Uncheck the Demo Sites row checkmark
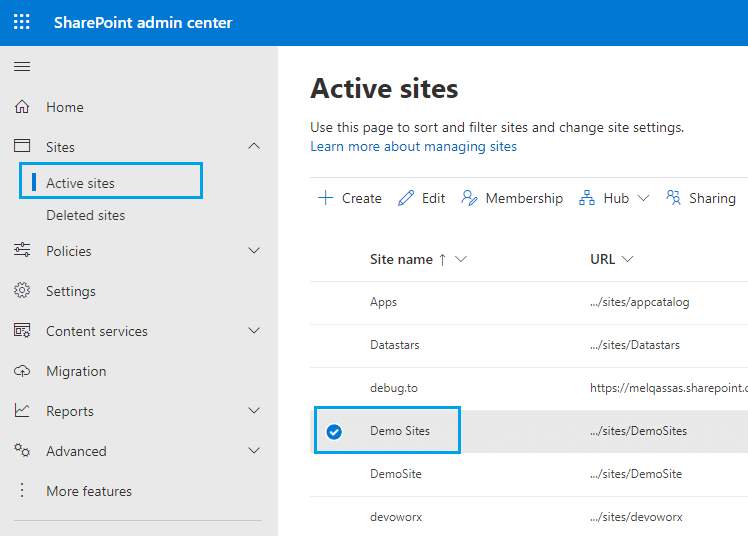 coord(334,431)
